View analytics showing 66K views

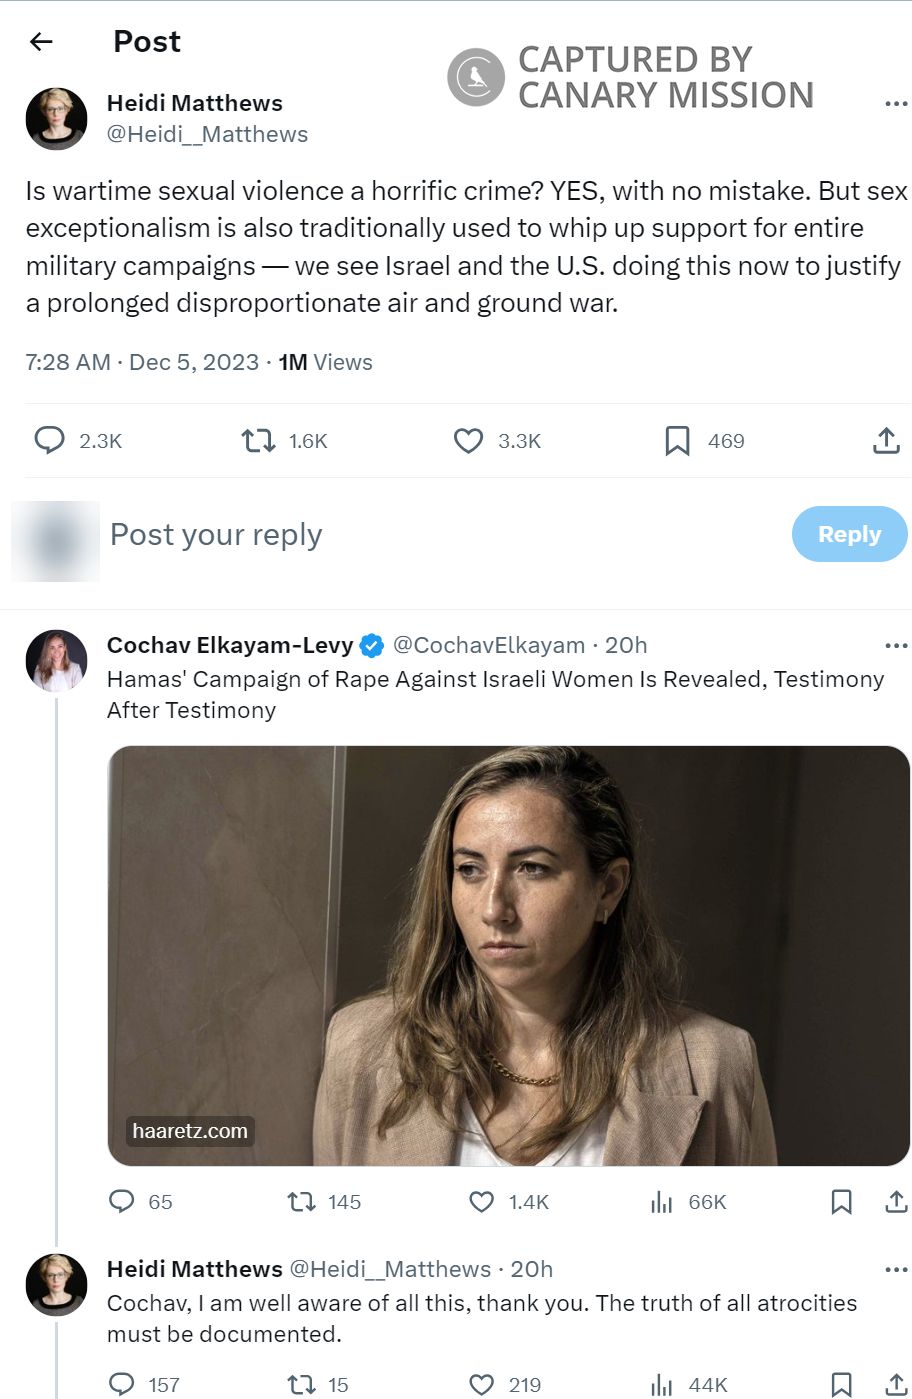(662, 1201)
